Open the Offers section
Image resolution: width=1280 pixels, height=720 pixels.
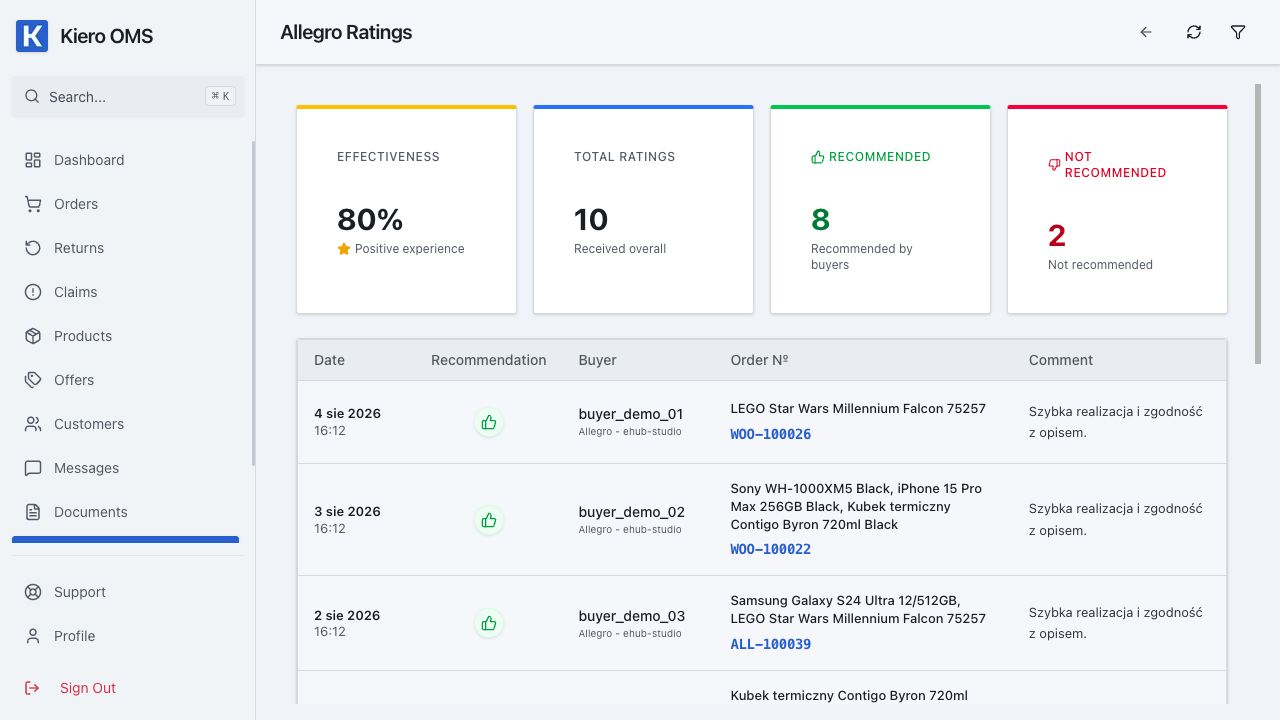pos(126,380)
